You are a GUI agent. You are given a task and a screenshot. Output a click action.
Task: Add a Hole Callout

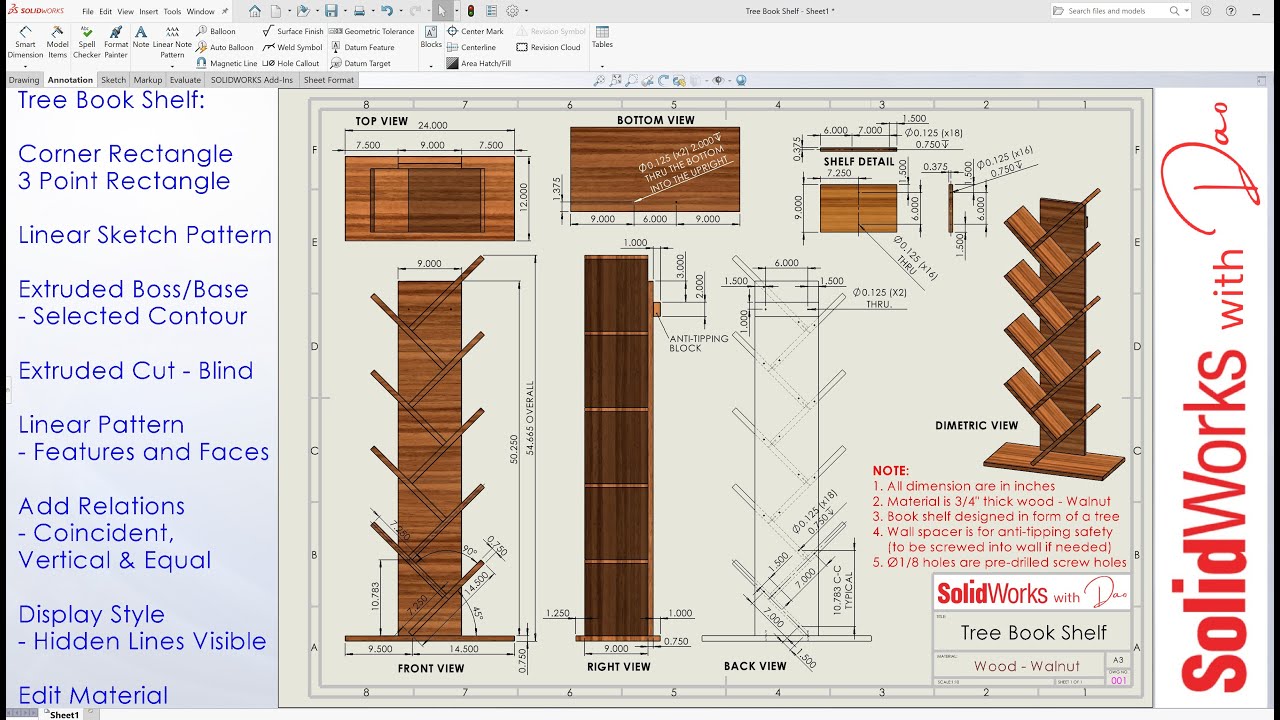[292, 63]
